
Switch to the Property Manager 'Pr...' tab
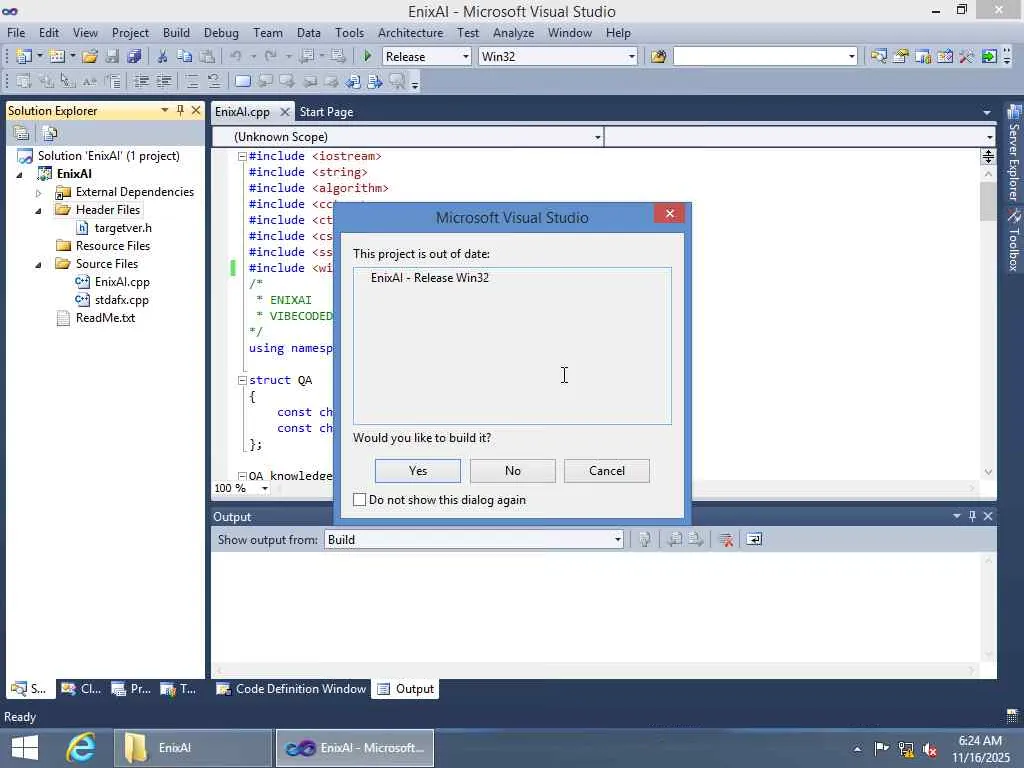[x=131, y=689]
